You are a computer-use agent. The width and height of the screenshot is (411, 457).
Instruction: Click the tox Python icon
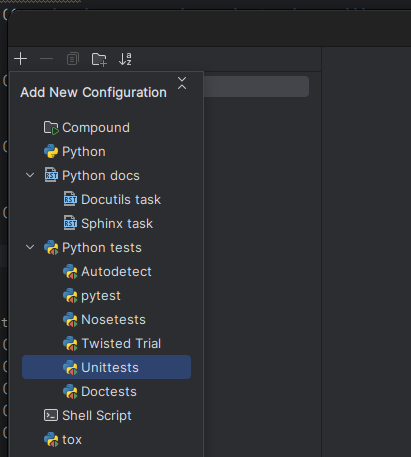51,439
